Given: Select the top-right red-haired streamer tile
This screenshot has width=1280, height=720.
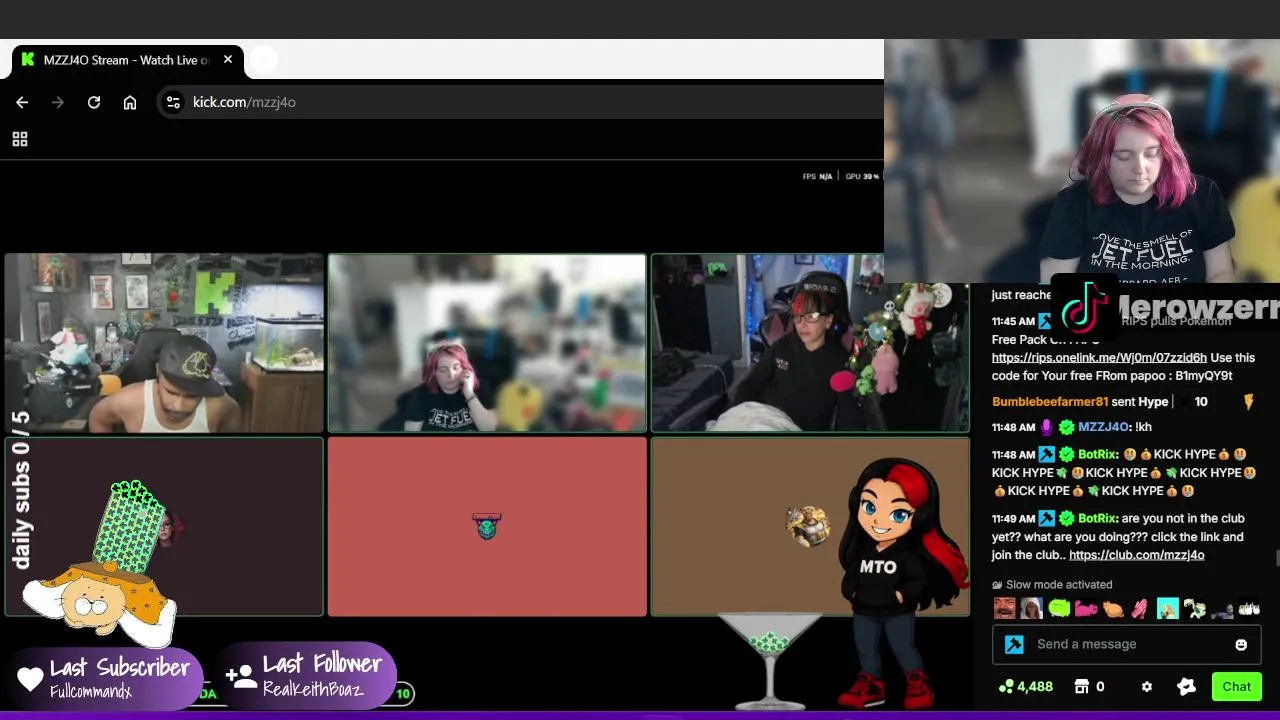Looking at the screenshot, I should 810,343.
